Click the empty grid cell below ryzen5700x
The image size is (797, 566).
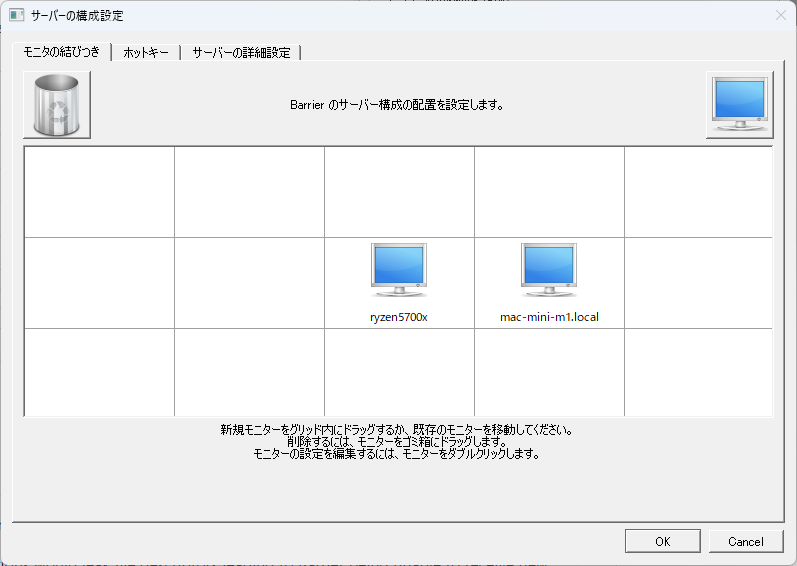pos(399,371)
